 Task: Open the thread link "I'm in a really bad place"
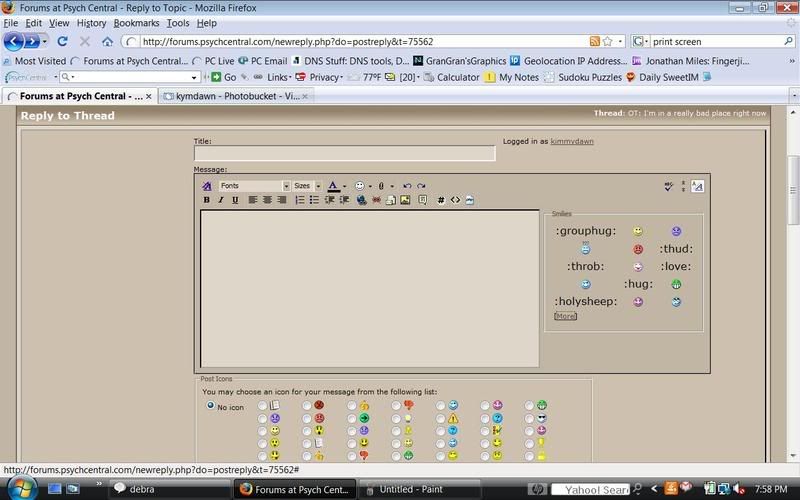(696, 113)
